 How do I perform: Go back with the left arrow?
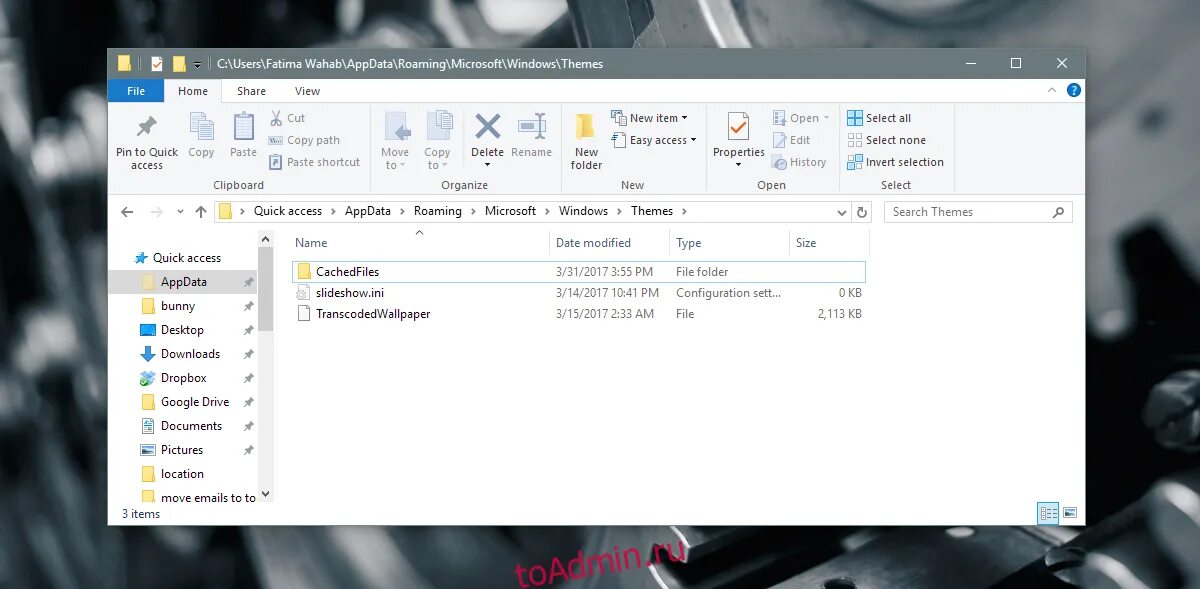pos(127,212)
